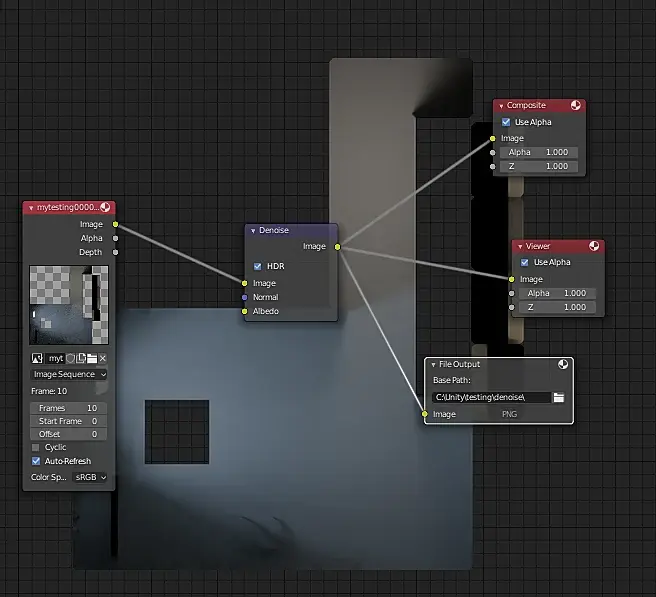The image size is (656, 597).
Task: Click the Start Frame value field
Action: (69, 421)
